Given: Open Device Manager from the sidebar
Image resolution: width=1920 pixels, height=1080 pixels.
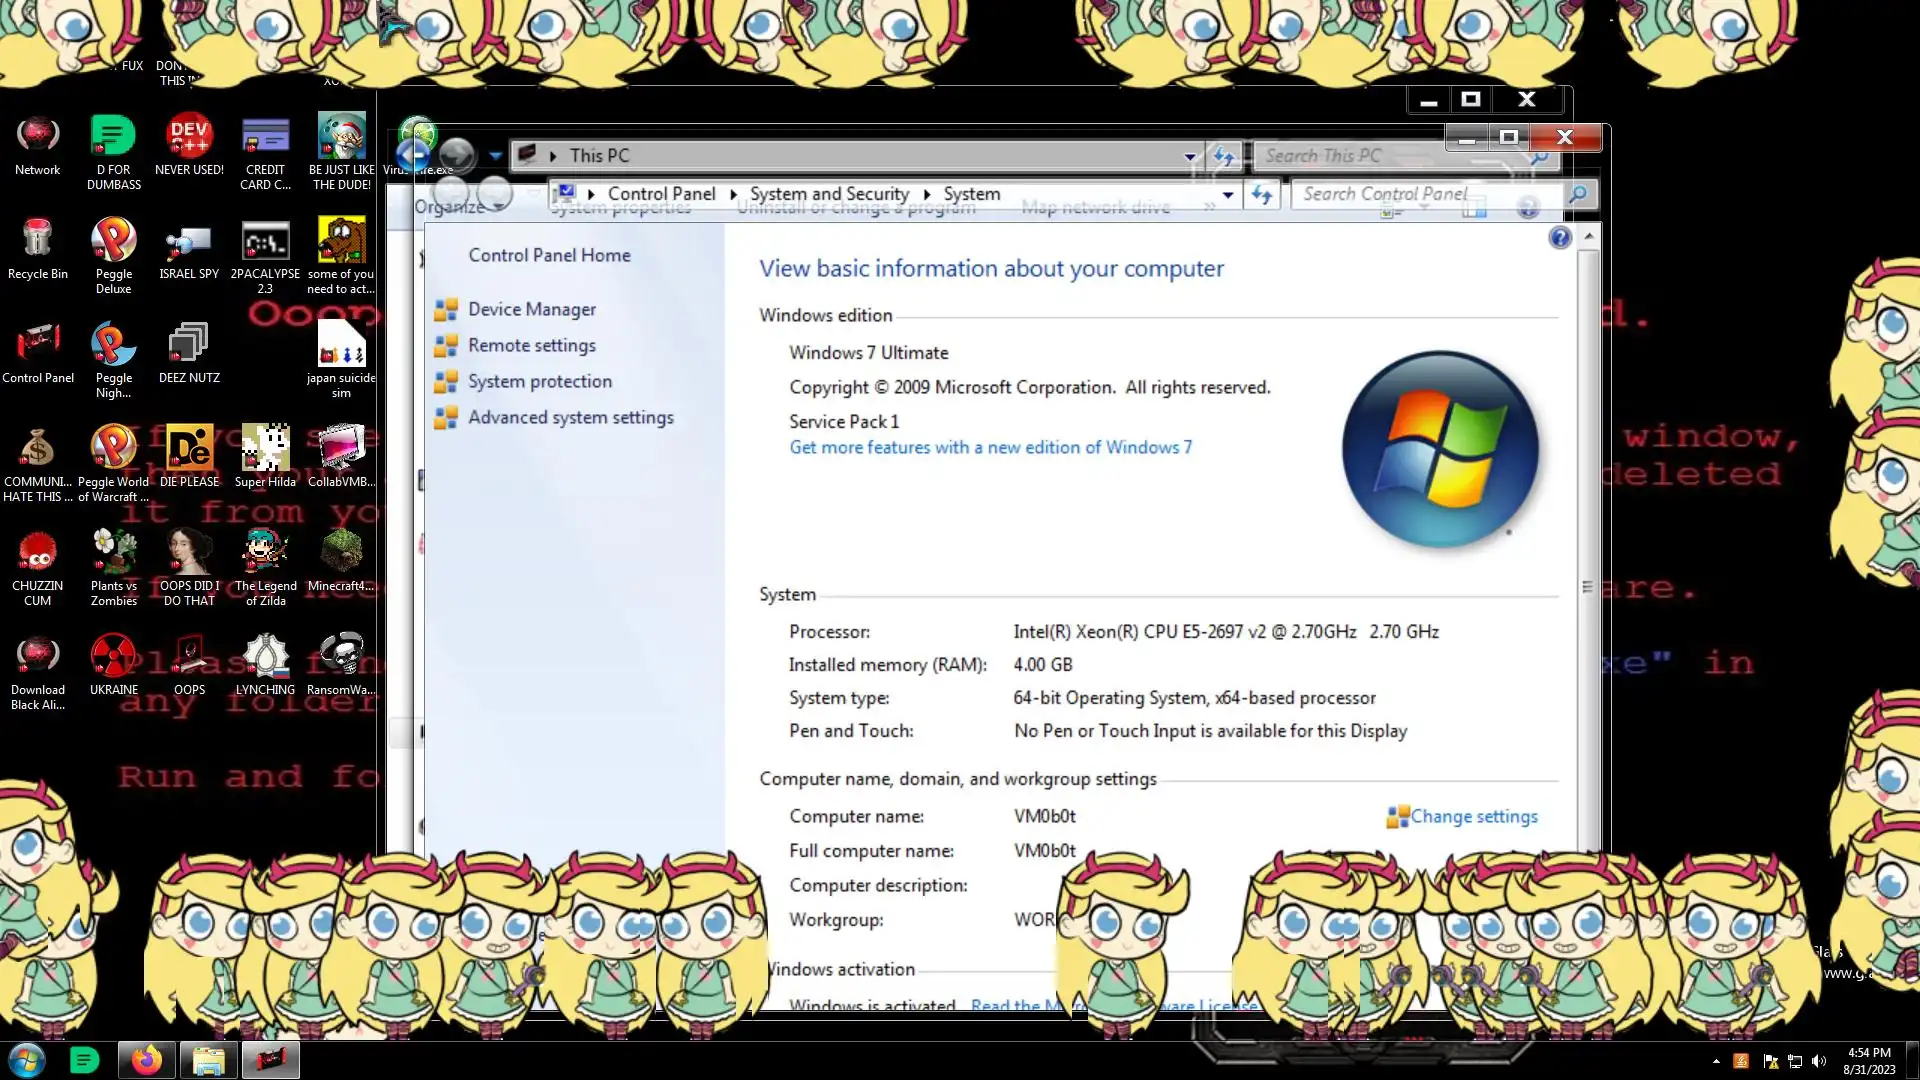Looking at the screenshot, I should coord(531,310).
